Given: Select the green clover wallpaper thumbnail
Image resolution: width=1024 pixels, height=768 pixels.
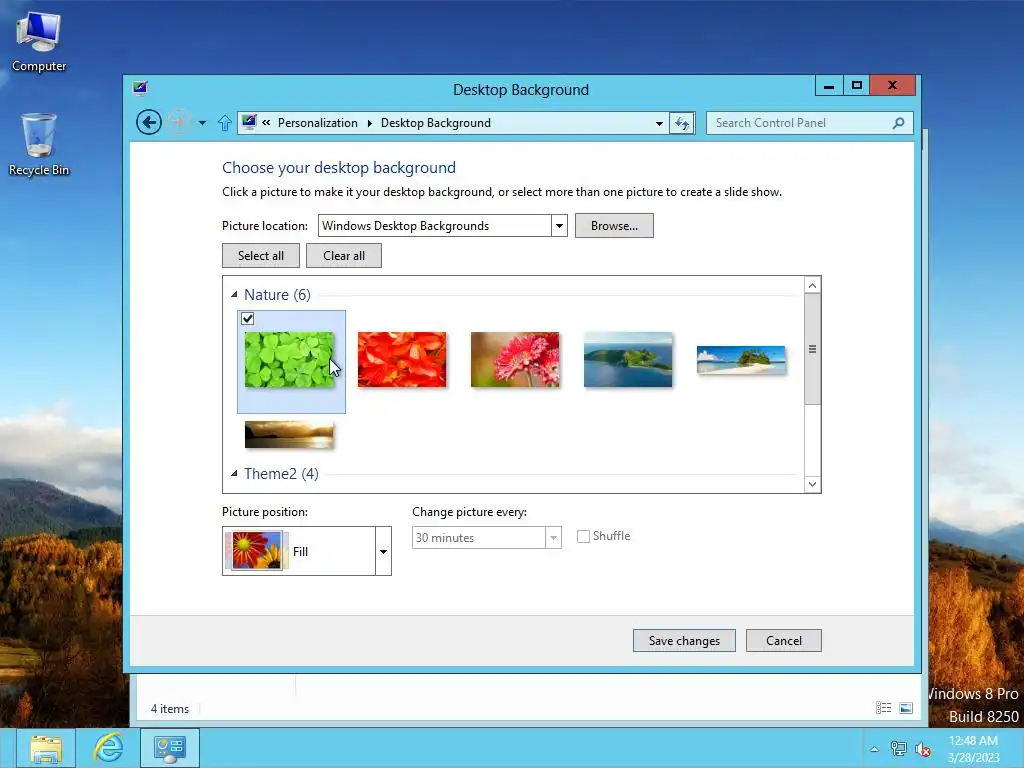Looking at the screenshot, I should 289,360.
